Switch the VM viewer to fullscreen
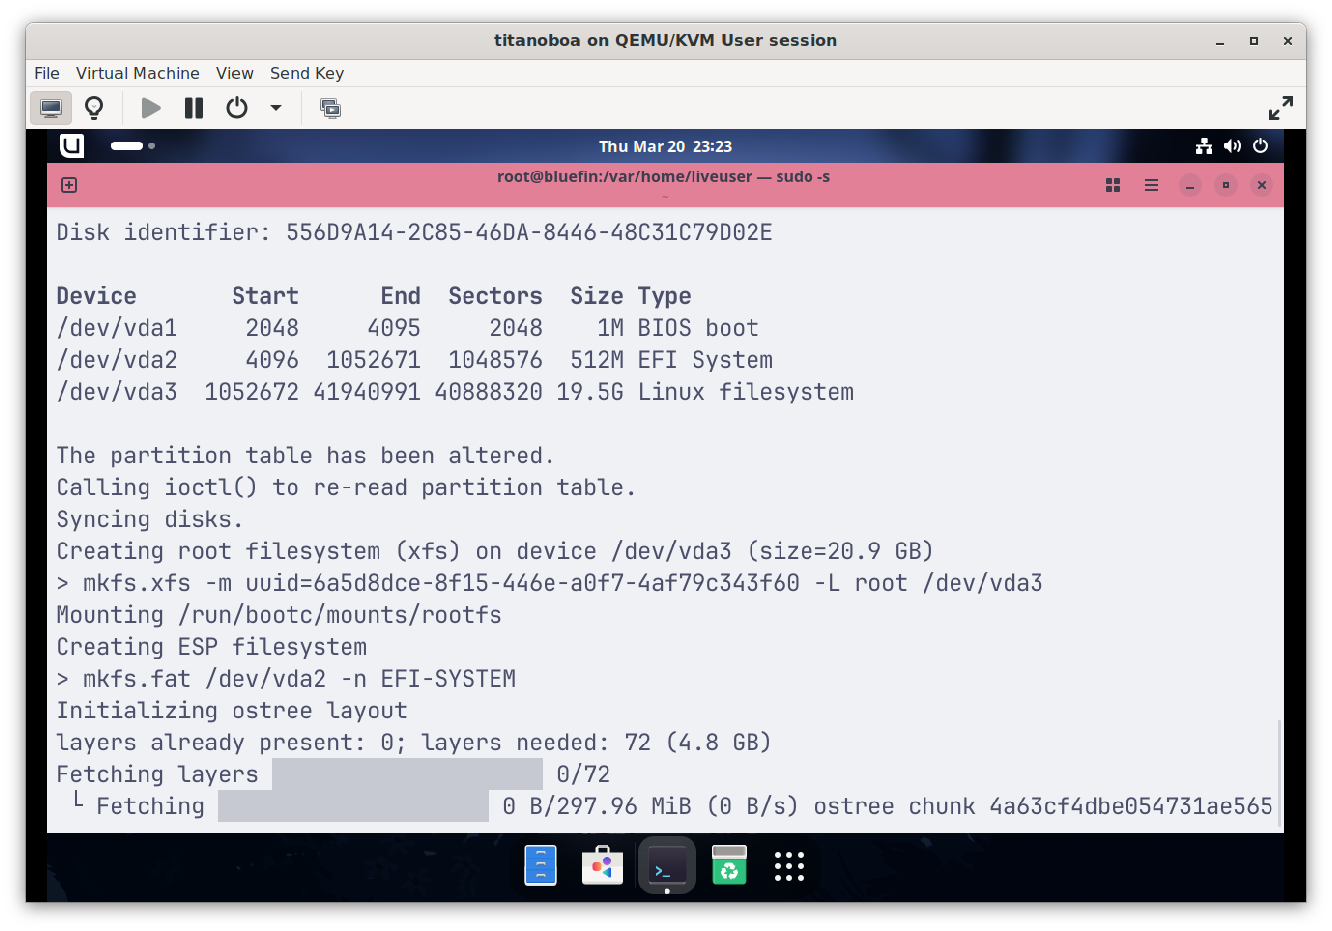 click(1281, 108)
